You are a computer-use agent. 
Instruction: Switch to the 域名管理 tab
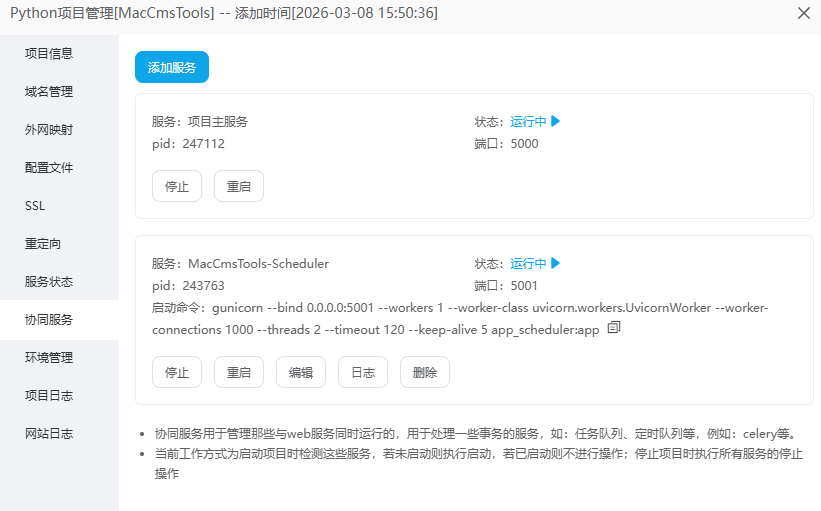[49, 92]
